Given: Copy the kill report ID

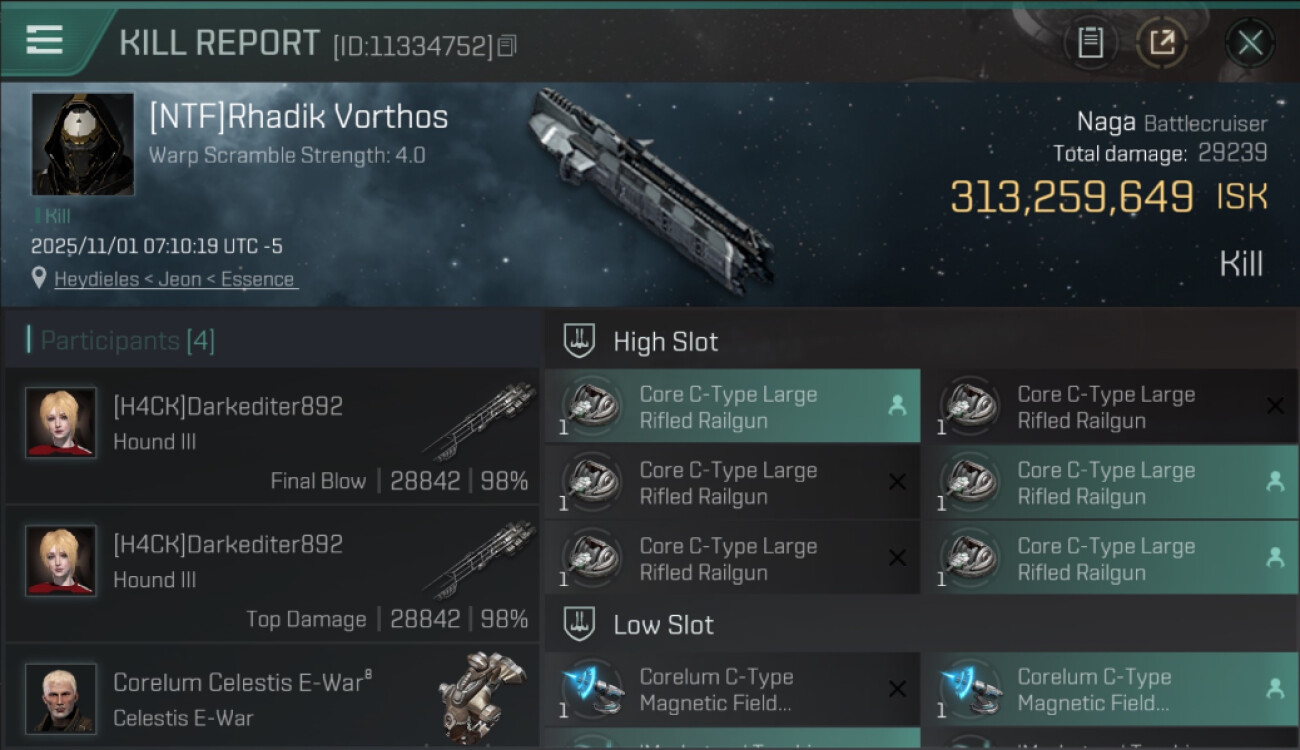Looking at the screenshot, I should 507,46.
